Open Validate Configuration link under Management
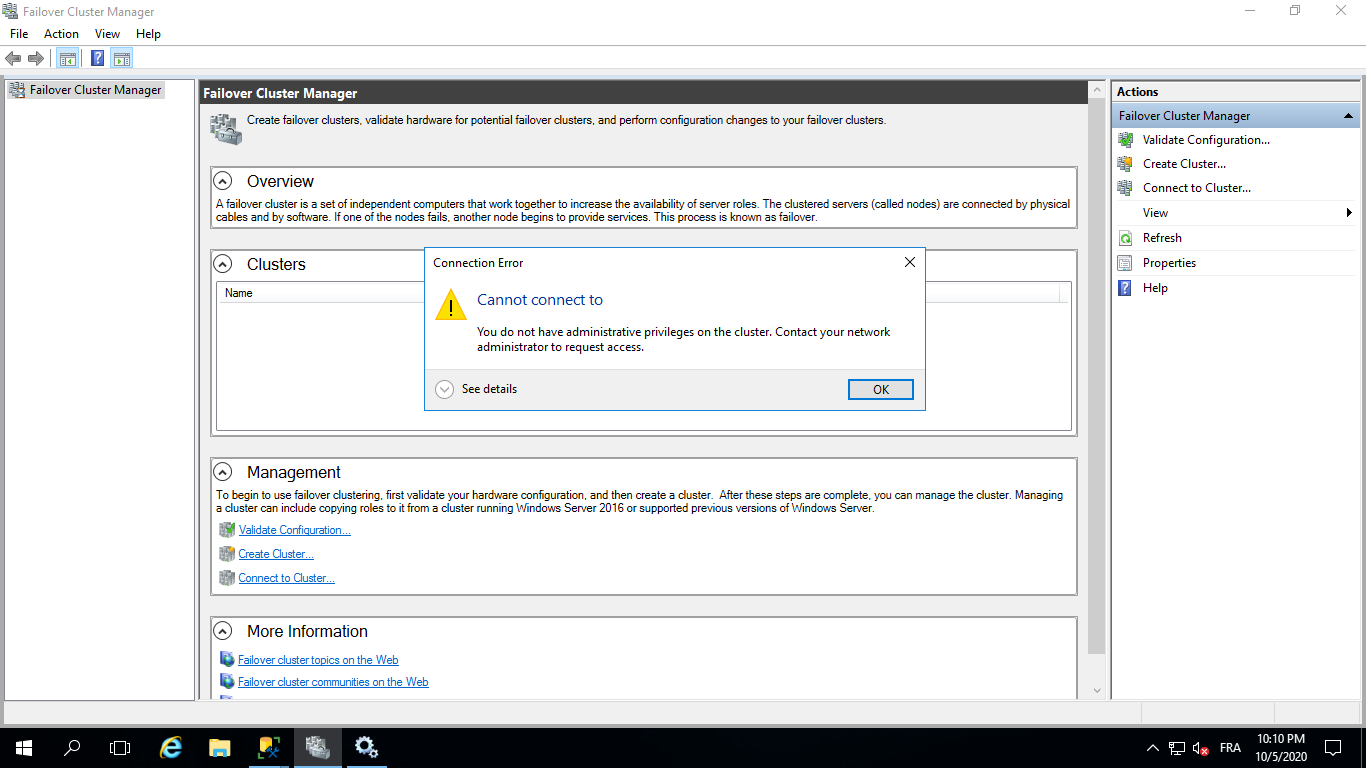The image size is (1366, 768). point(294,530)
